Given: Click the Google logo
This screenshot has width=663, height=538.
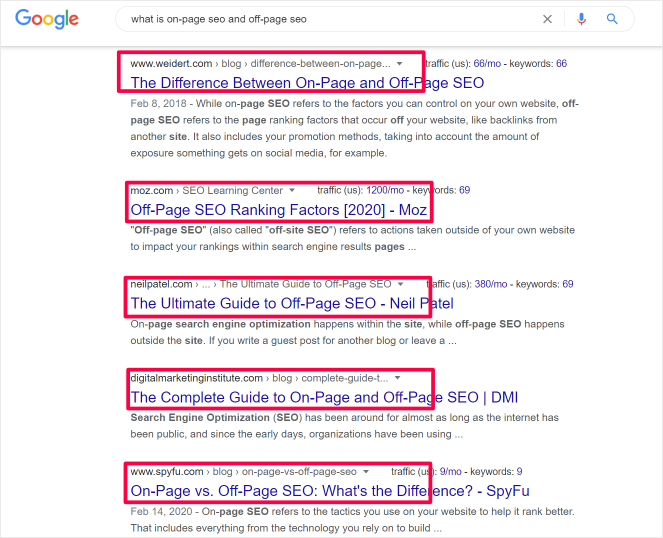Looking at the screenshot, I should pyautogui.click(x=47, y=19).
